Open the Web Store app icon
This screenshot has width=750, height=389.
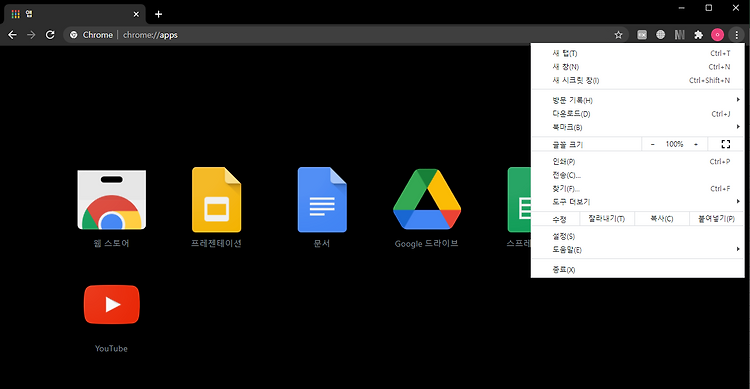coord(111,200)
